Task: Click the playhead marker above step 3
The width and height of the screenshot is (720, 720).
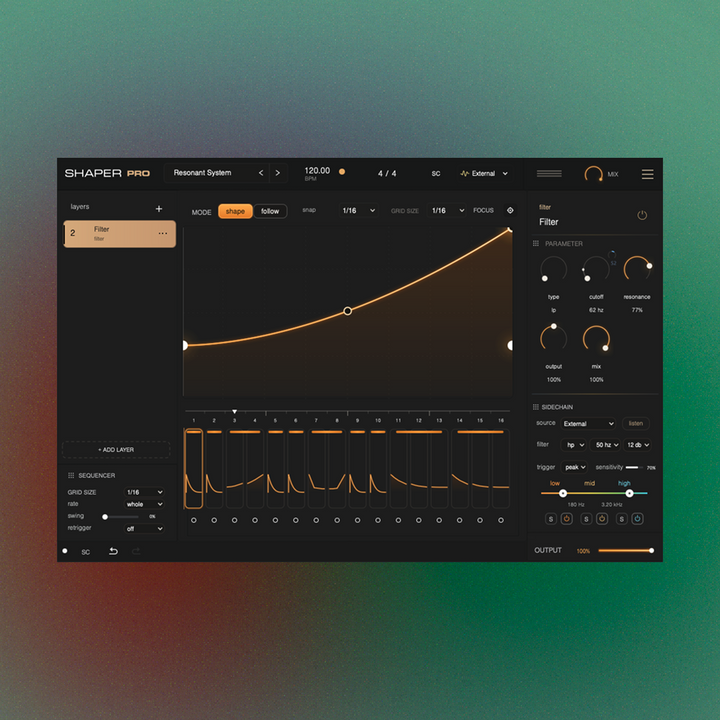Action: pyautogui.click(x=235, y=411)
